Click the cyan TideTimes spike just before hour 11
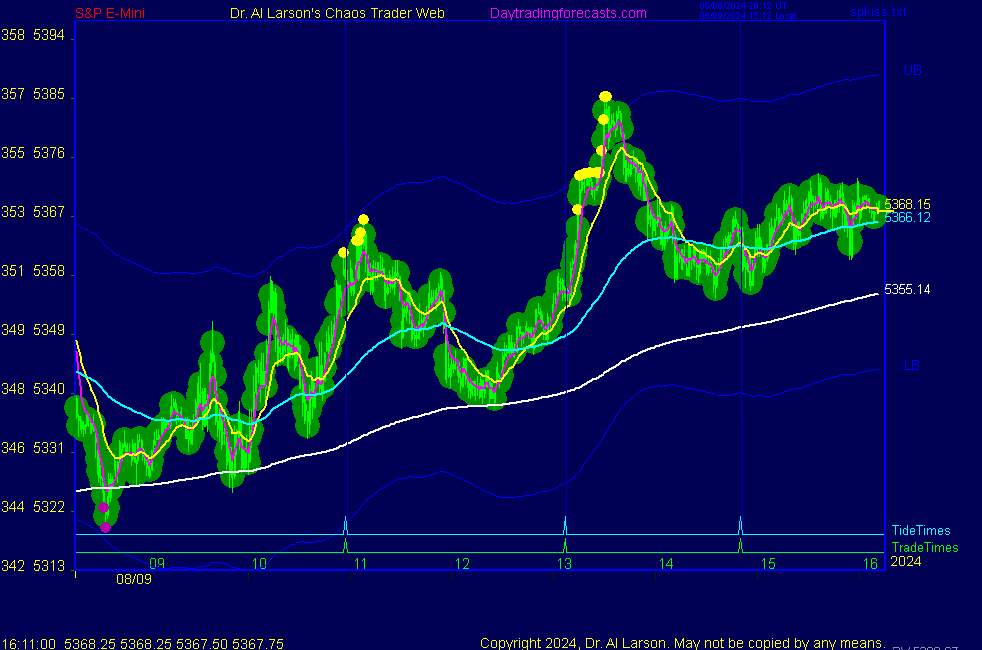Viewport: 982px width, 650px height. (x=346, y=526)
